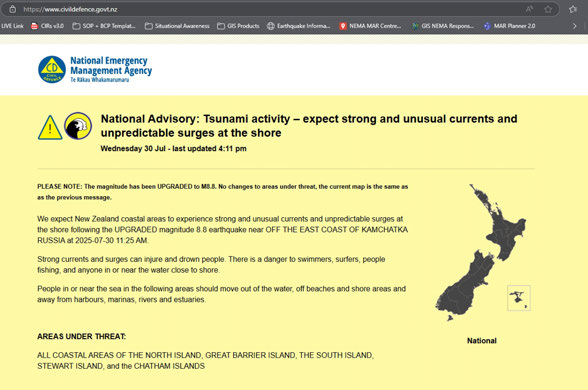Open the Read Aloud icon in address bar
Screen dimensions: 588x390
coord(529,9)
